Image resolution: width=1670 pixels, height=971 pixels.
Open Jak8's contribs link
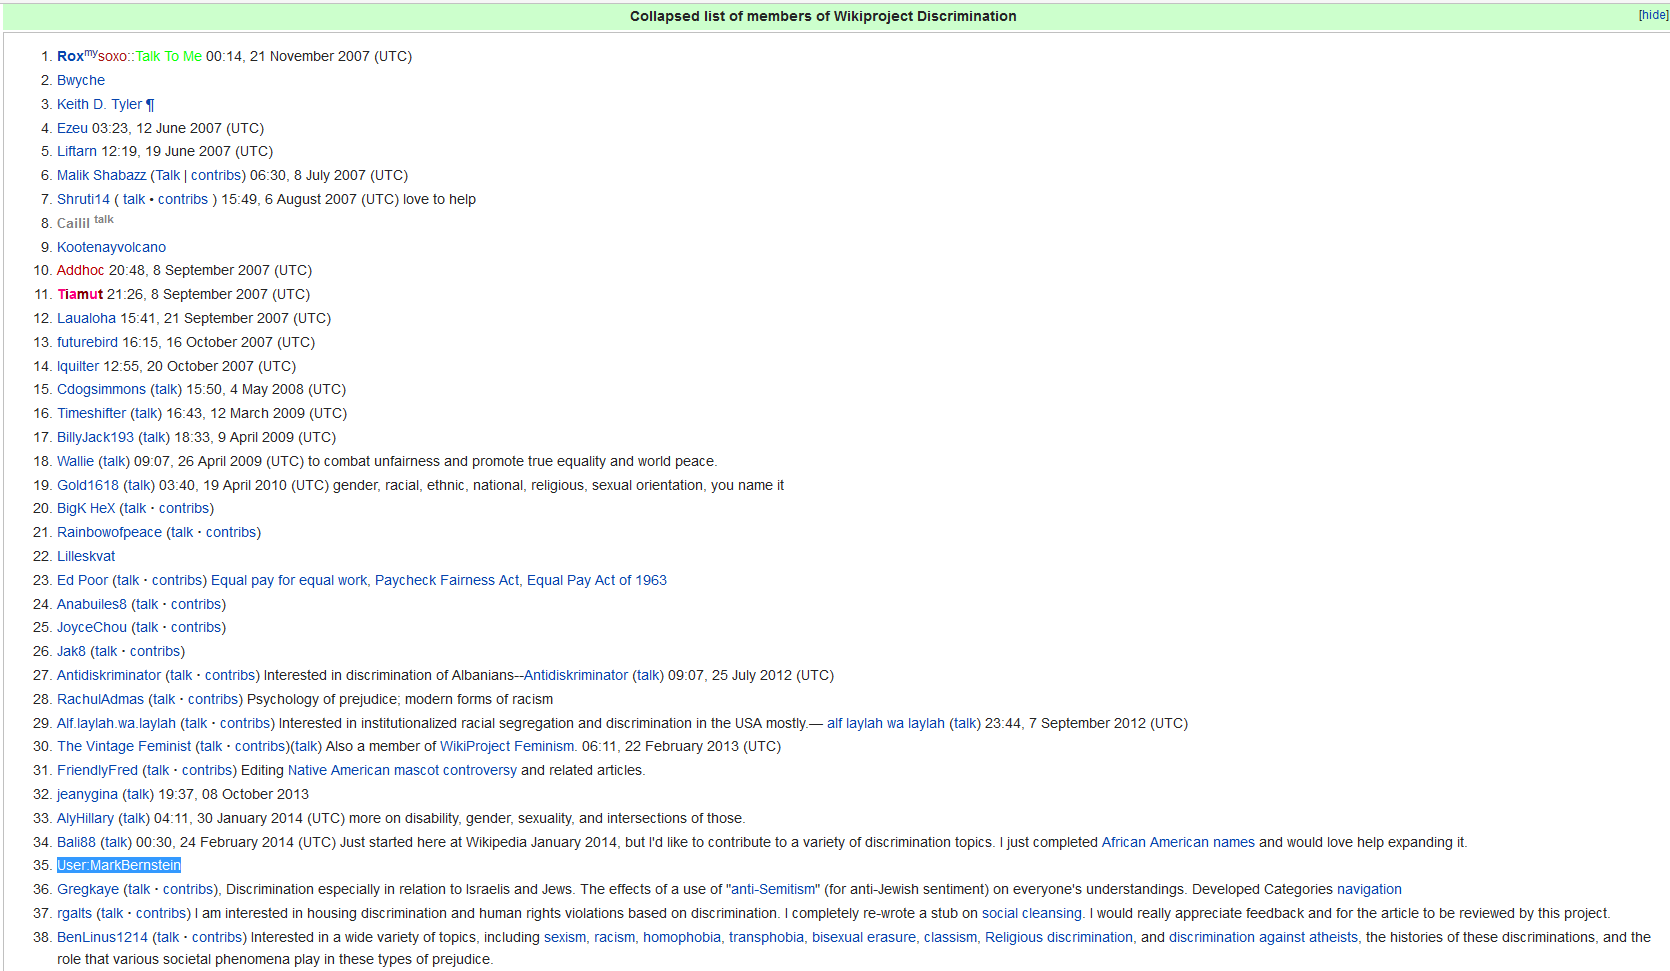pos(155,651)
